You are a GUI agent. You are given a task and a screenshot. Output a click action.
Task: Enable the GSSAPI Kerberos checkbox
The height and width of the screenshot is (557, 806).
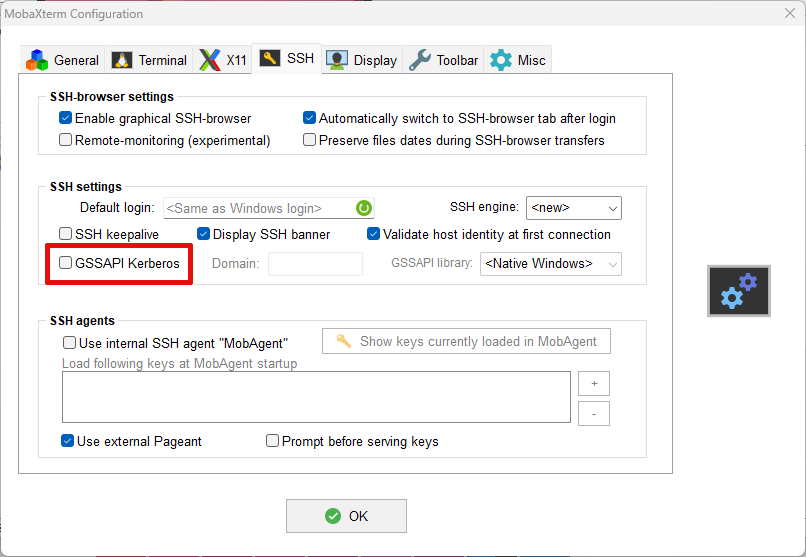click(66, 264)
